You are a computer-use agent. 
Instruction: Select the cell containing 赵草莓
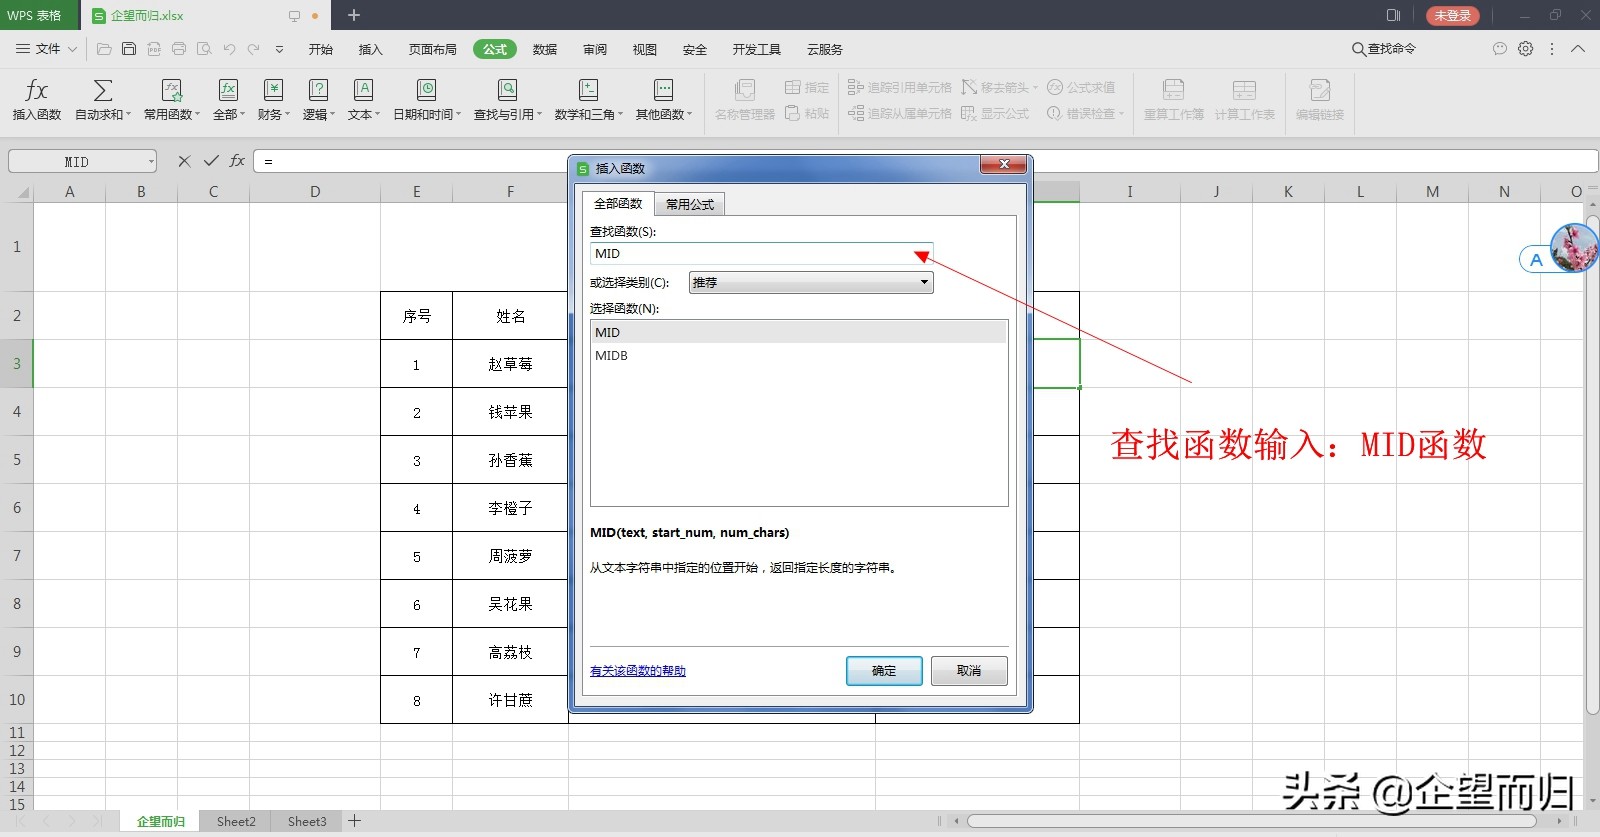(510, 364)
